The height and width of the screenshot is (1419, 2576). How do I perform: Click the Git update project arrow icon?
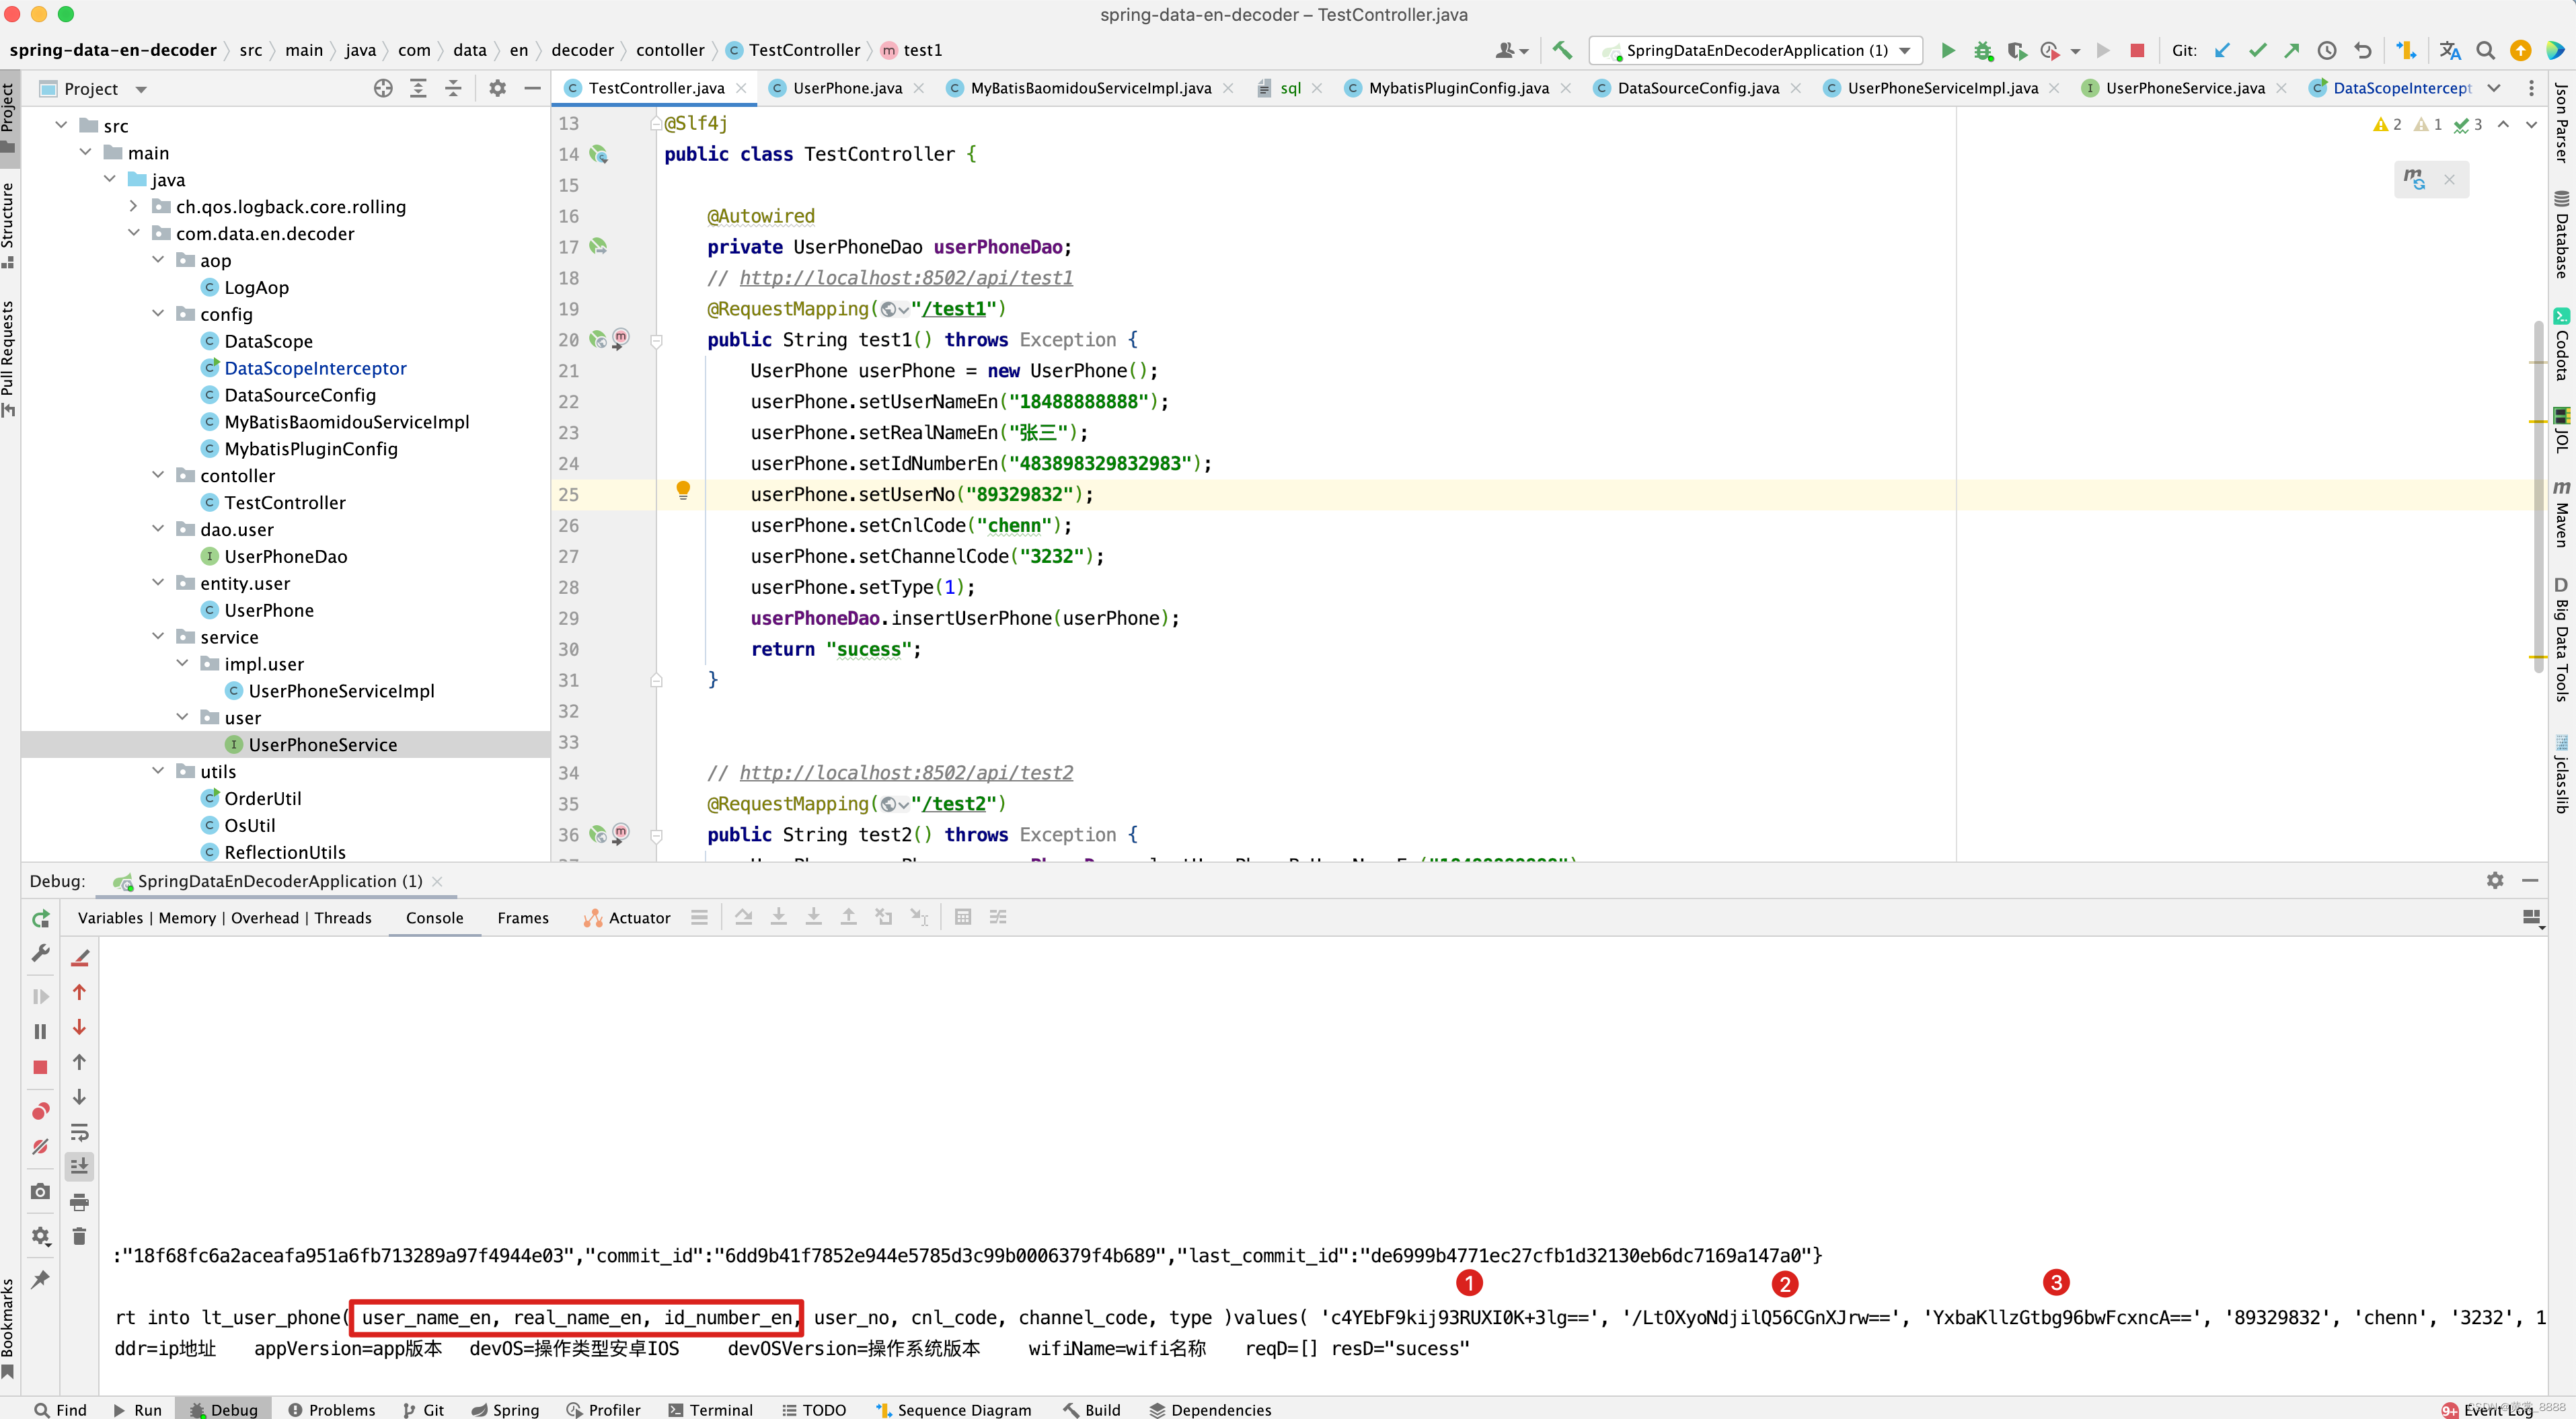[x=2222, y=50]
